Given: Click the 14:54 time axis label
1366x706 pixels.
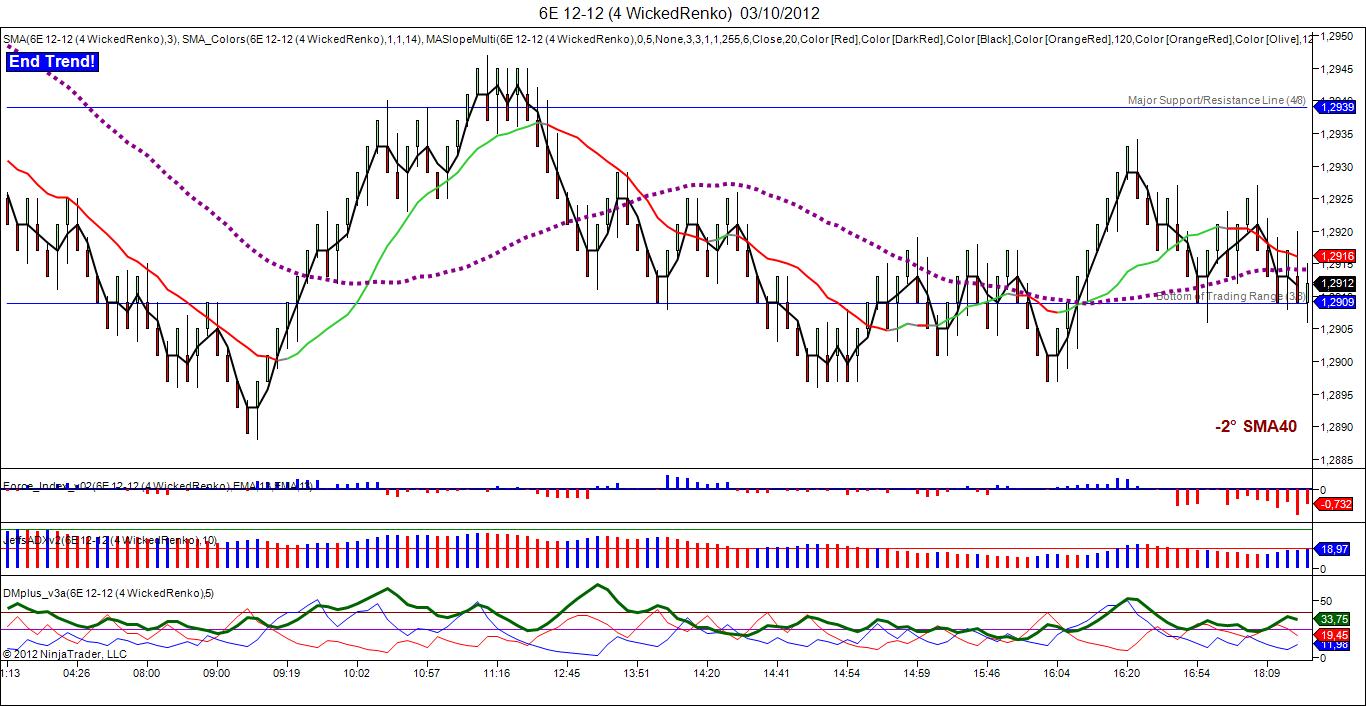Looking at the screenshot, I should click(x=847, y=673).
